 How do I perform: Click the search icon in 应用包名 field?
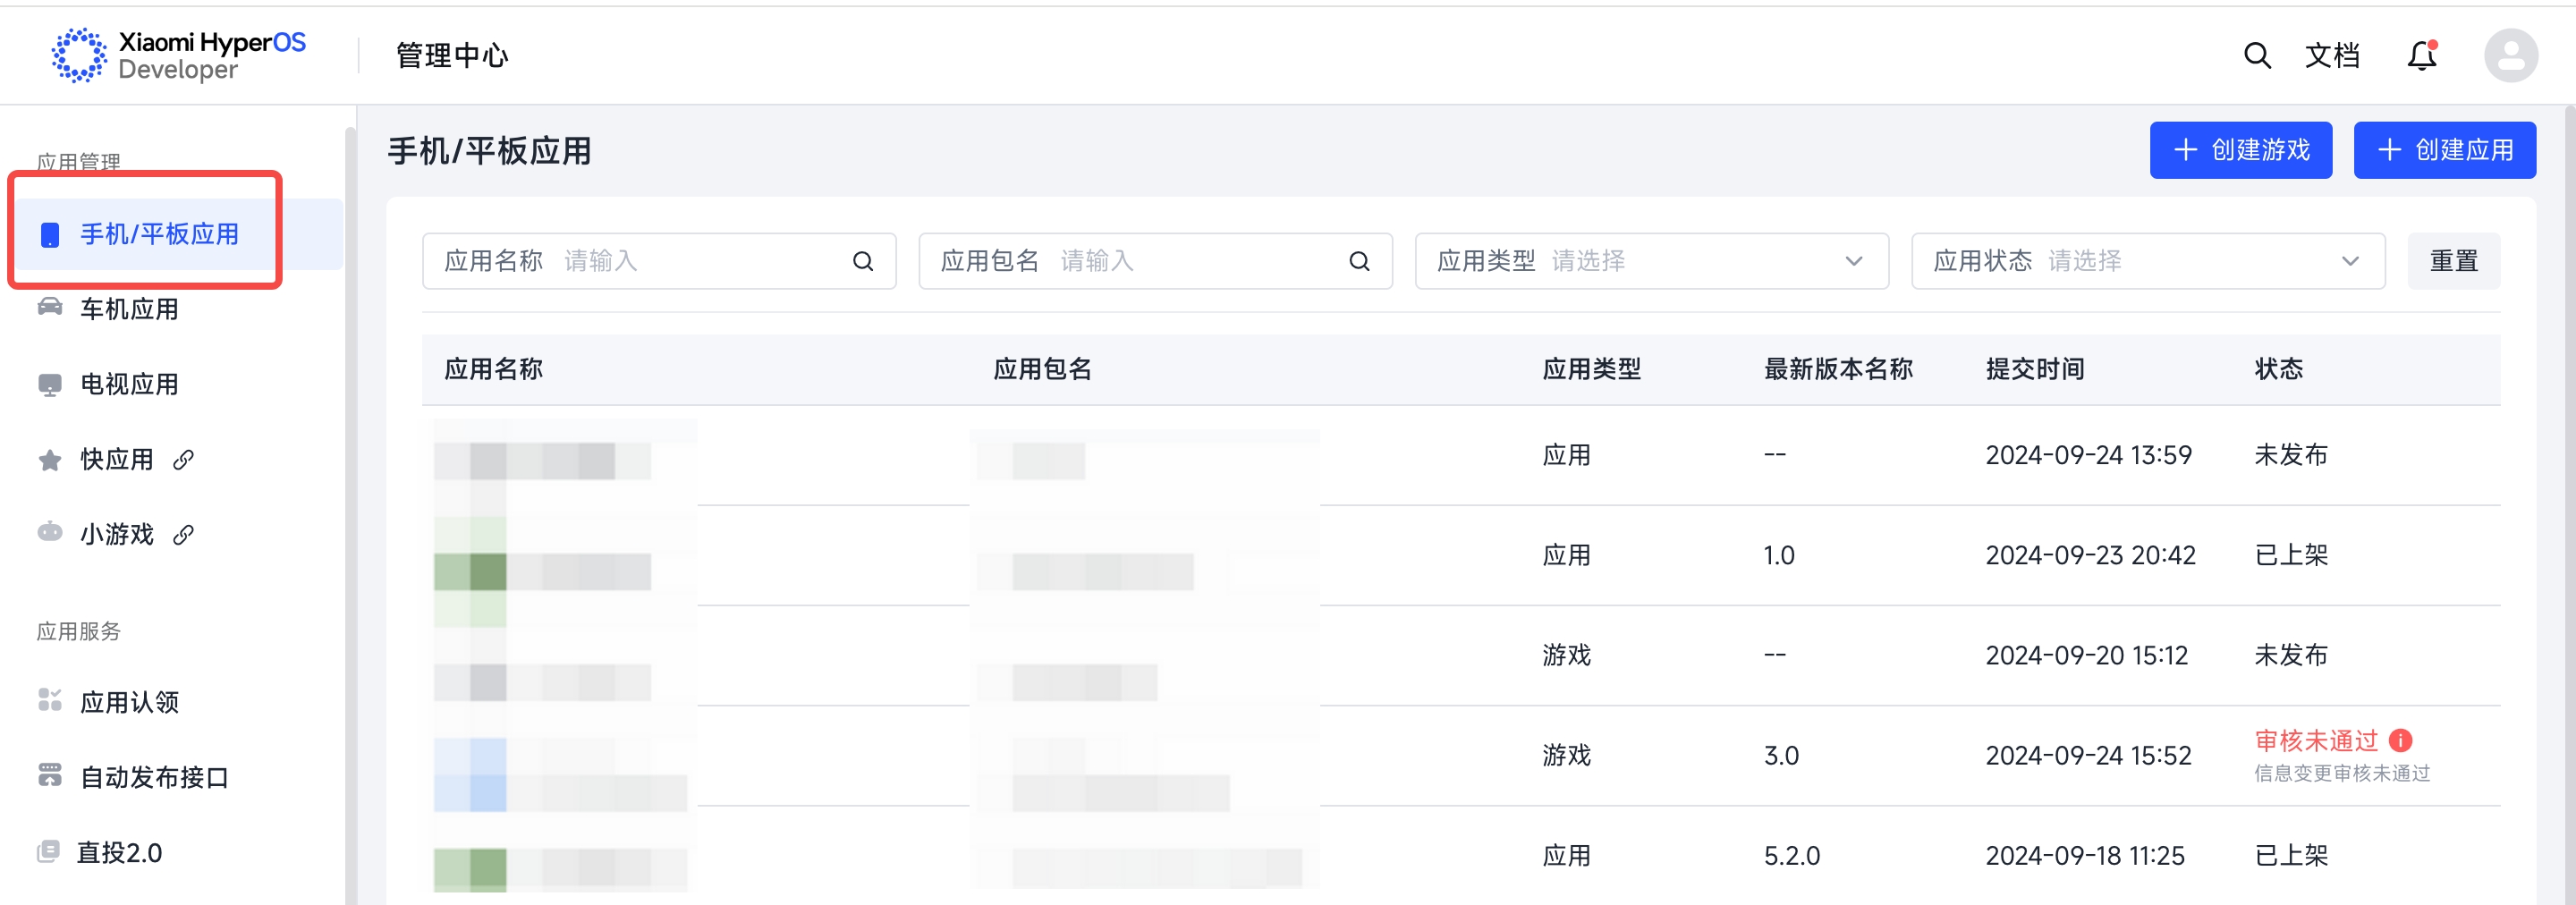point(1358,261)
